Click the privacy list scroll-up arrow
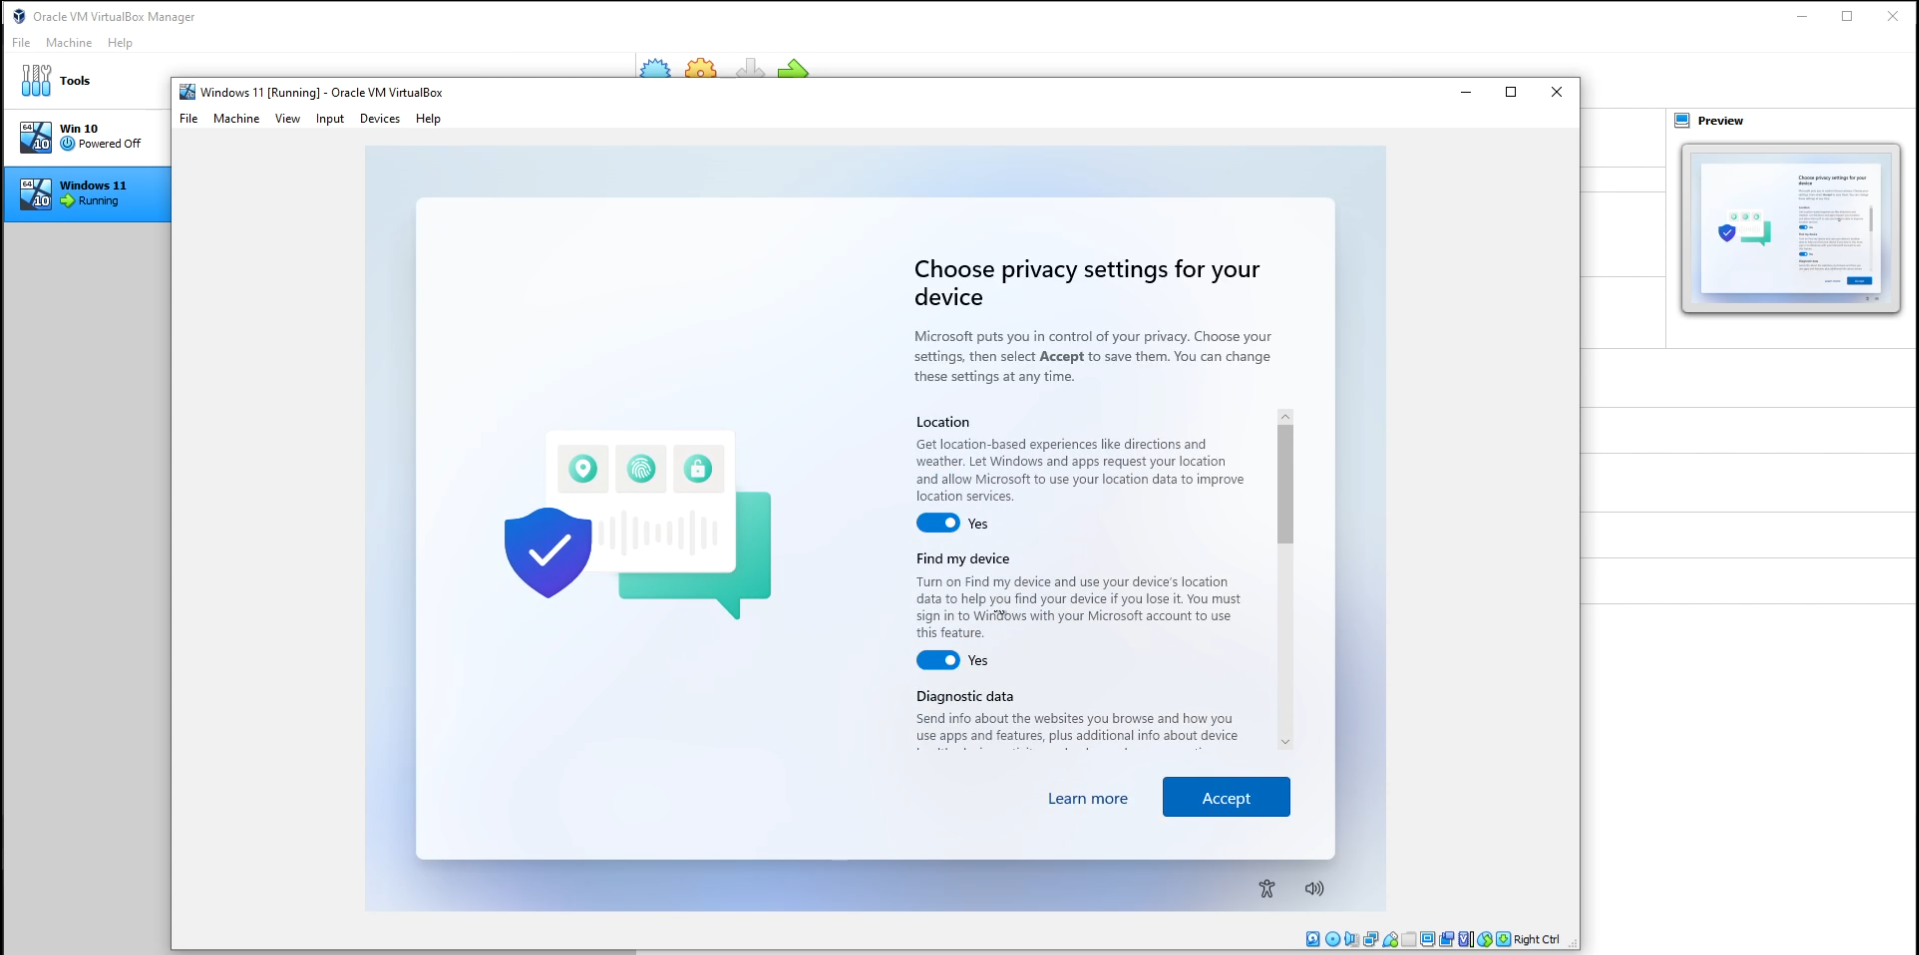The width and height of the screenshot is (1919, 955). pos(1285,416)
